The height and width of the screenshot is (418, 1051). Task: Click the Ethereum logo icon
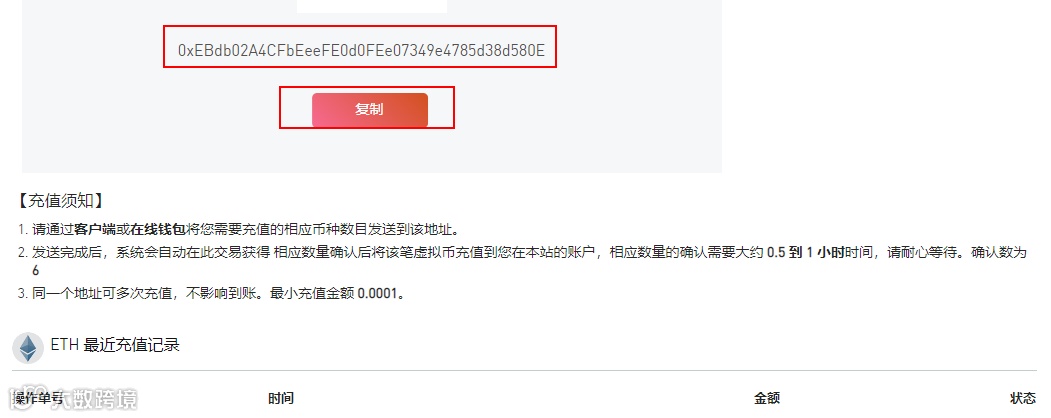pyautogui.click(x=28, y=348)
